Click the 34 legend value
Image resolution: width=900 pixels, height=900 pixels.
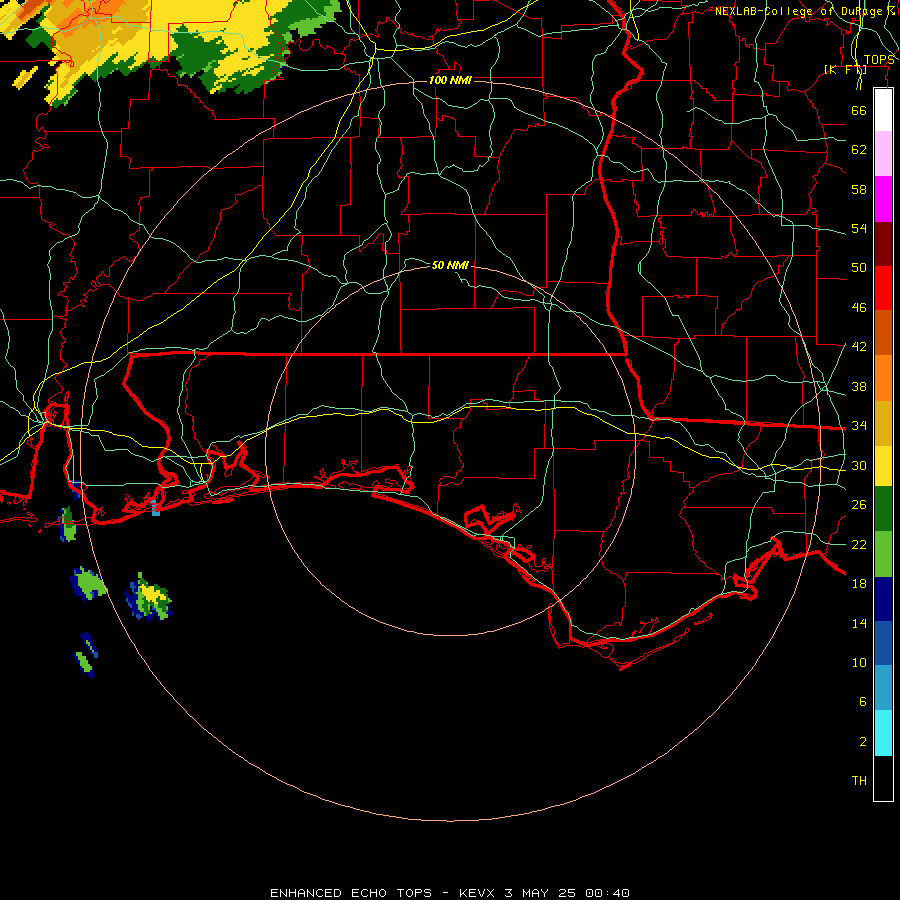click(x=859, y=426)
